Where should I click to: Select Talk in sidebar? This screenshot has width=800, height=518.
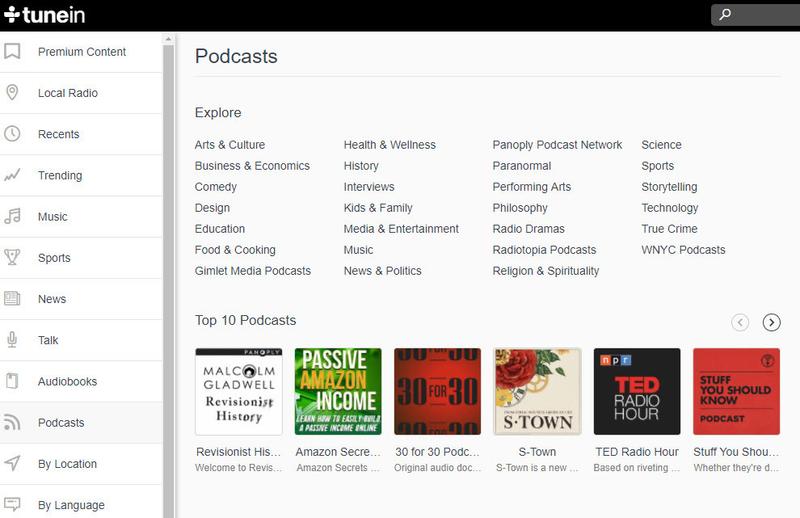pyautogui.click(x=48, y=340)
